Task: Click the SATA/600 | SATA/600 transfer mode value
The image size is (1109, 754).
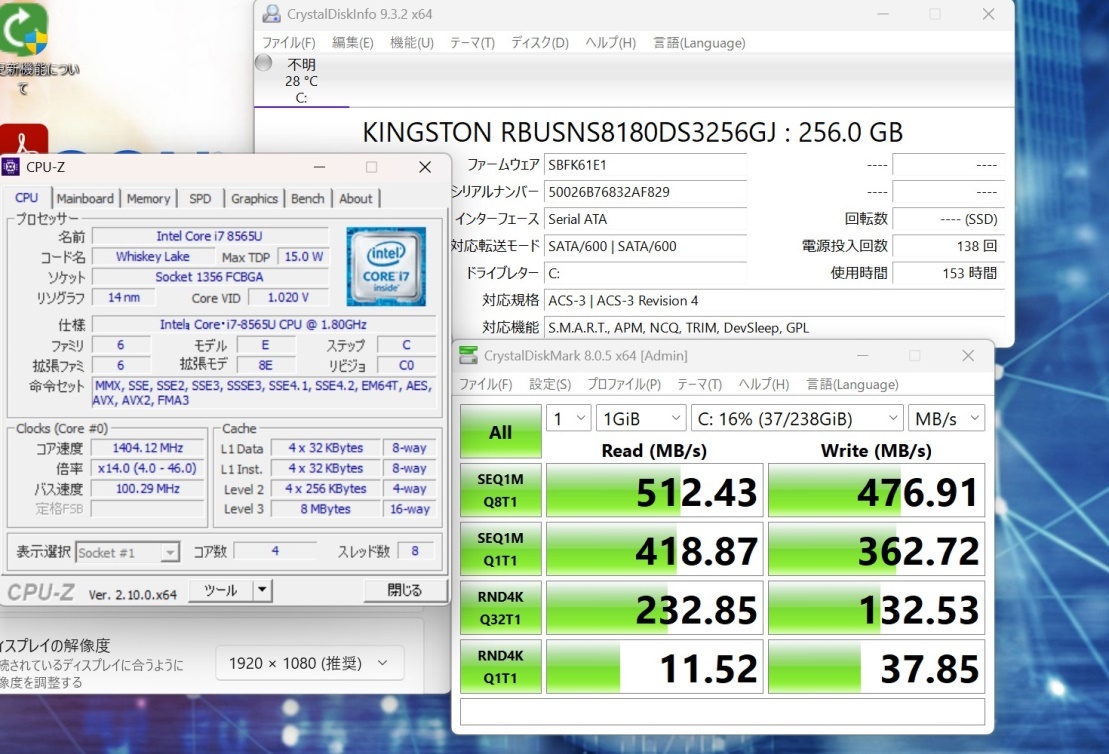Action: (646, 246)
